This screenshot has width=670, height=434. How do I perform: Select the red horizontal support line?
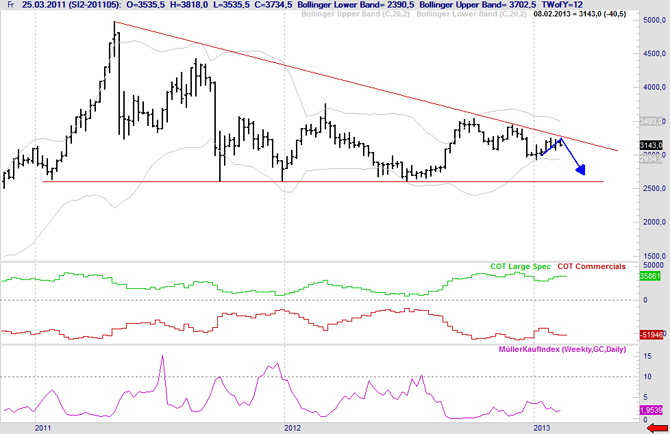tap(300, 181)
